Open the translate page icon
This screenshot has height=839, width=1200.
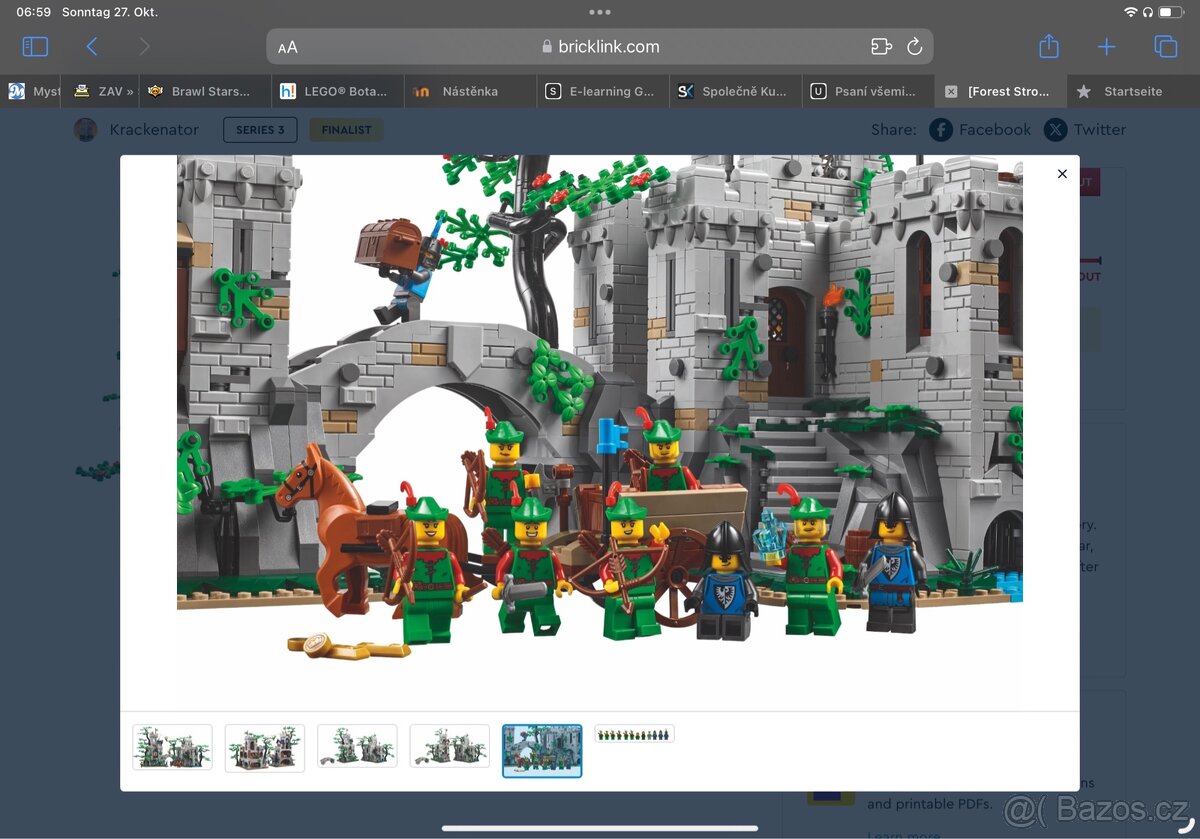tap(880, 46)
